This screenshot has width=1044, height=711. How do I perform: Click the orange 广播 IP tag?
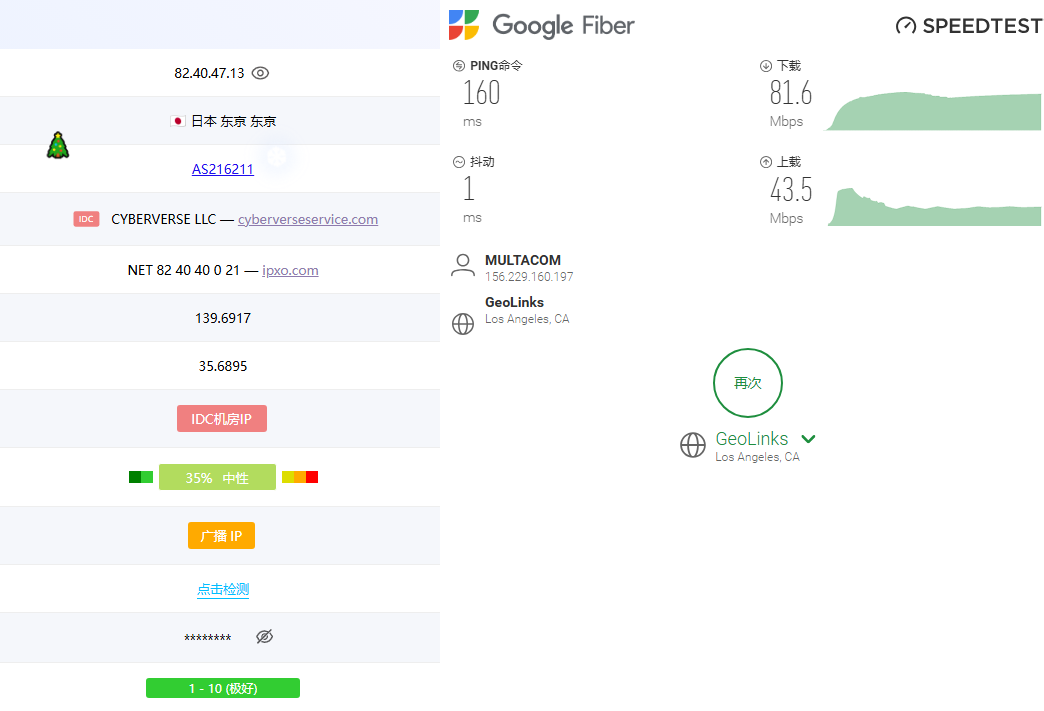point(221,536)
